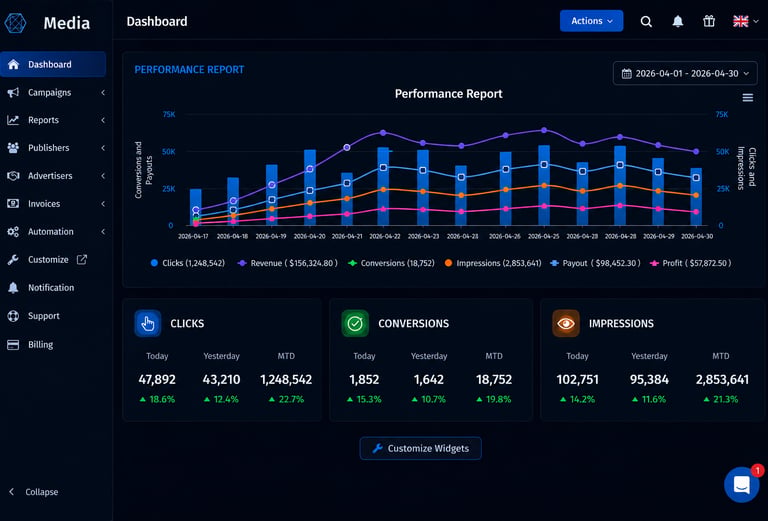The height and width of the screenshot is (521, 768).
Task: Expand the Reports submenu chevron
Action: coord(103,120)
